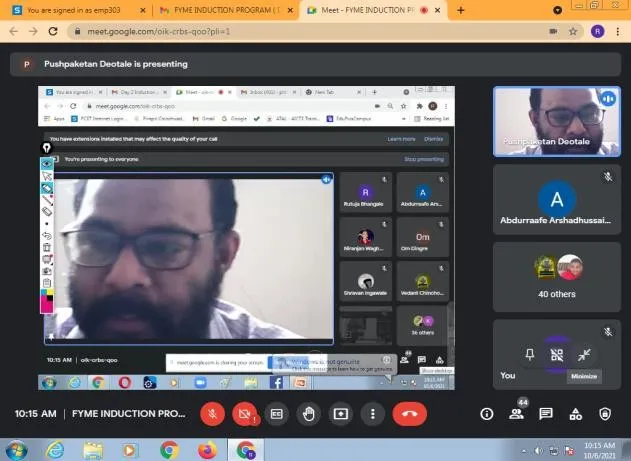The height and width of the screenshot is (461, 631).
Task: Click the red leave call button
Action: [409, 414]
